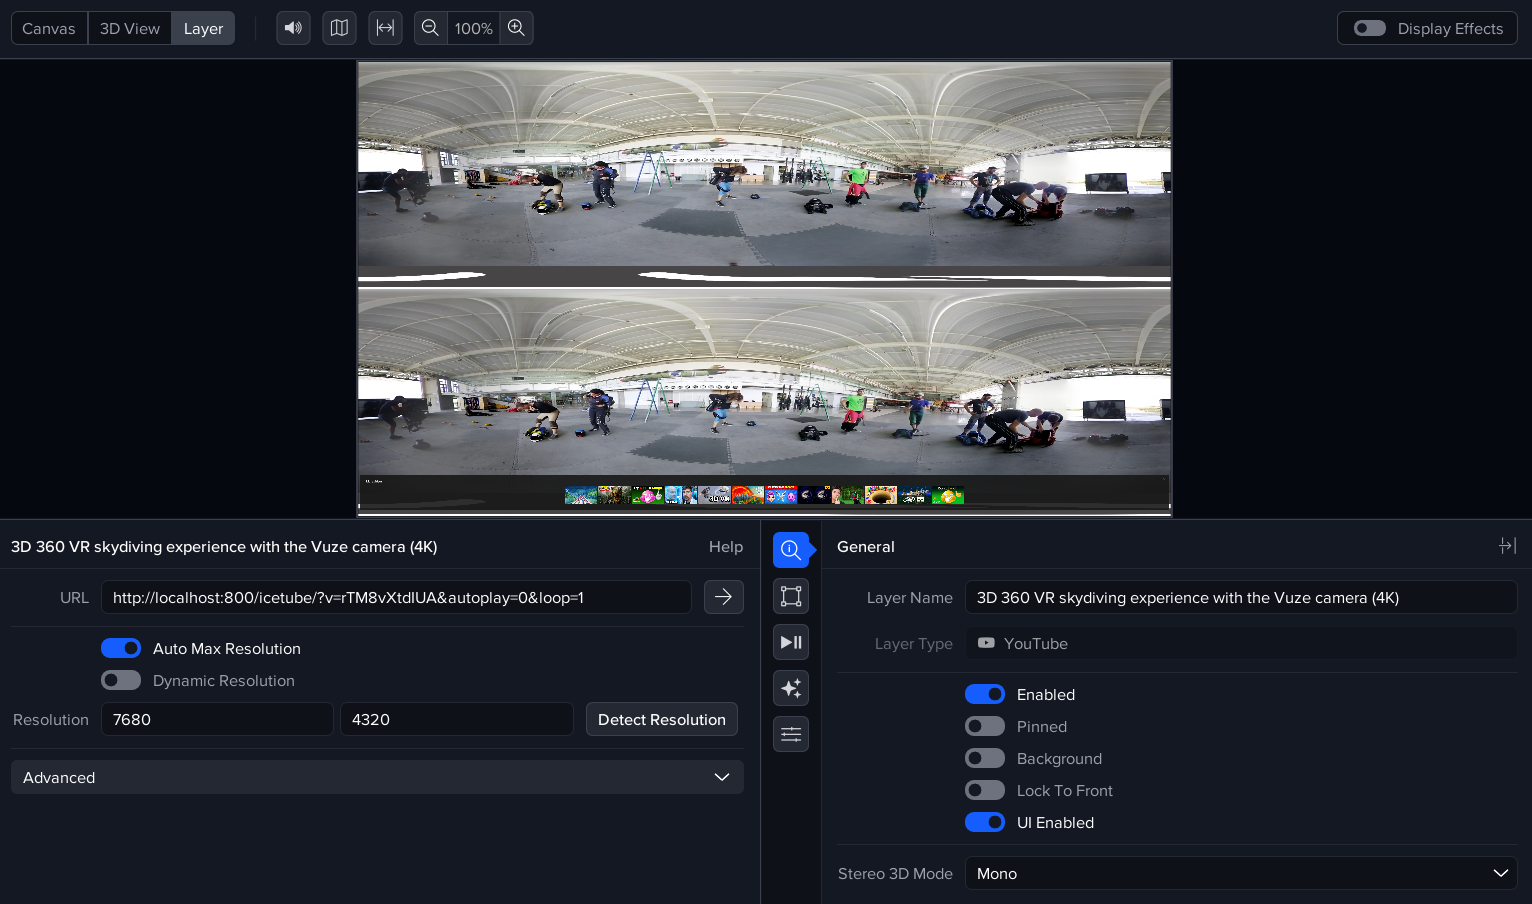
Task: Click the arrow button to load URL
Action: pos(723,597)
